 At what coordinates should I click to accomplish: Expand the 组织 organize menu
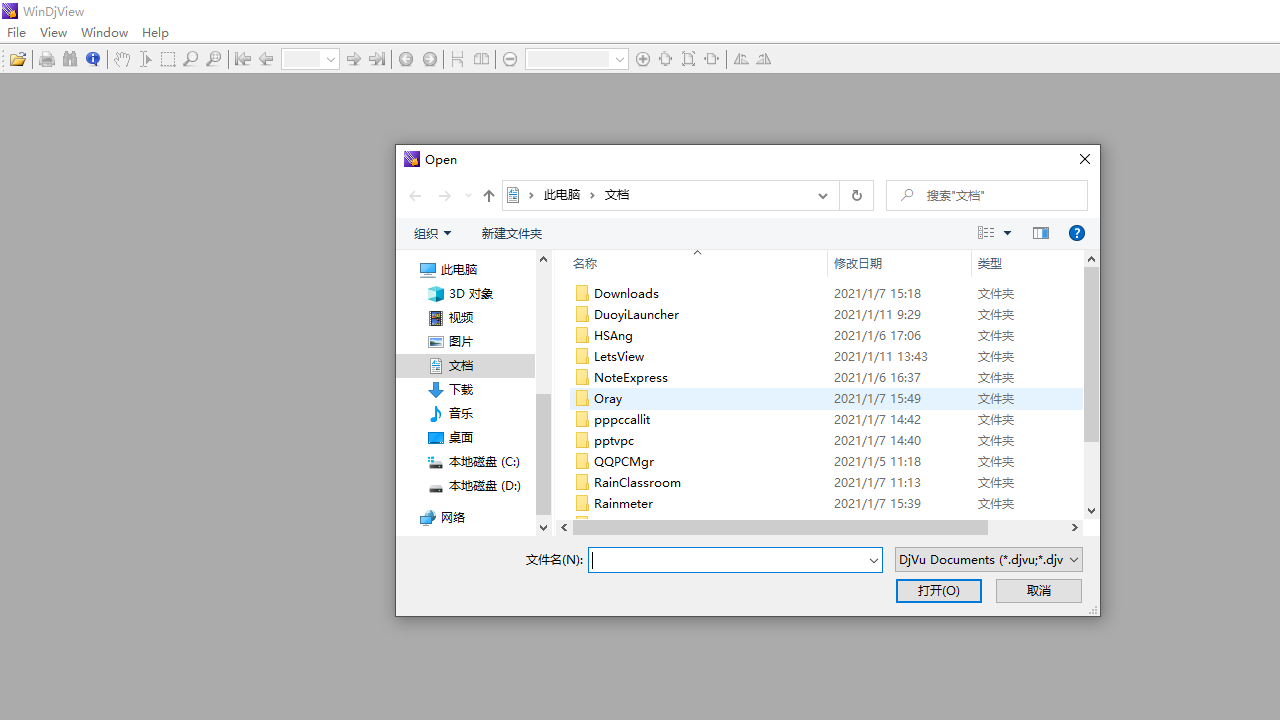(432, 233)
